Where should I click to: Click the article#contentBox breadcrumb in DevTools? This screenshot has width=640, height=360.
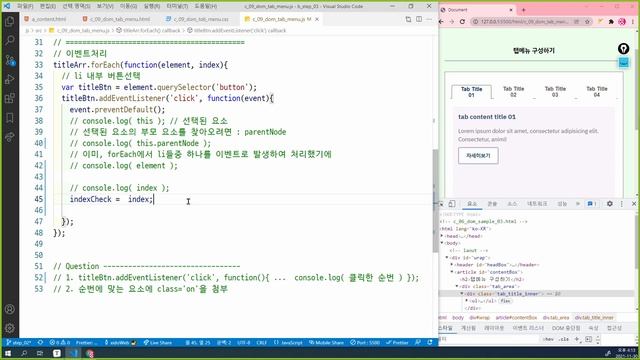coord(516,317)
